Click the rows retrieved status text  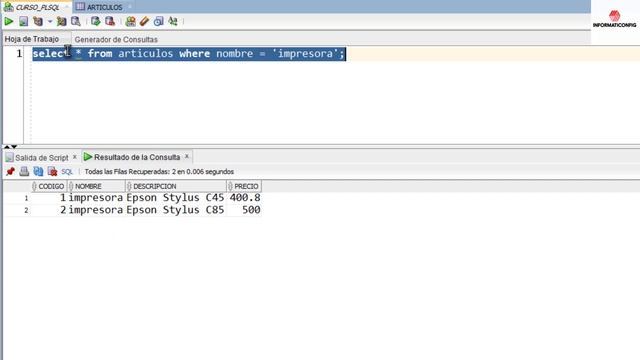[159, 172]
